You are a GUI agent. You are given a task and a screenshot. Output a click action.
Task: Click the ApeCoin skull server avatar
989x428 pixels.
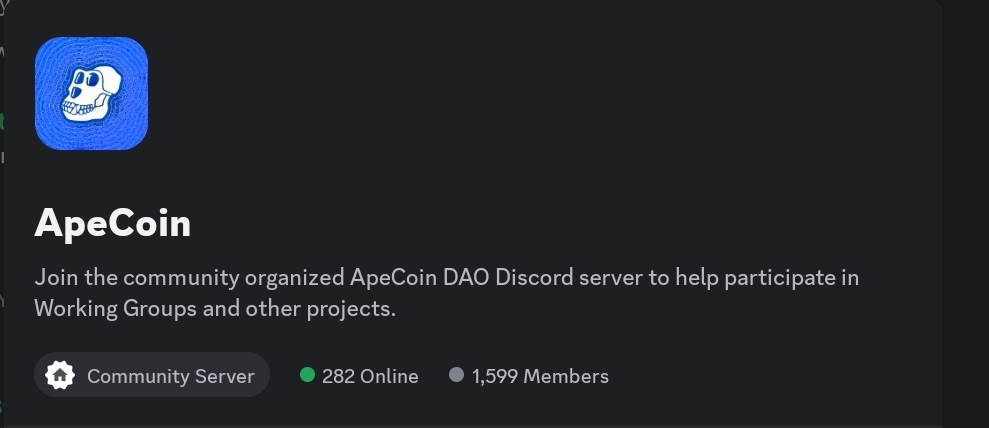91,93
